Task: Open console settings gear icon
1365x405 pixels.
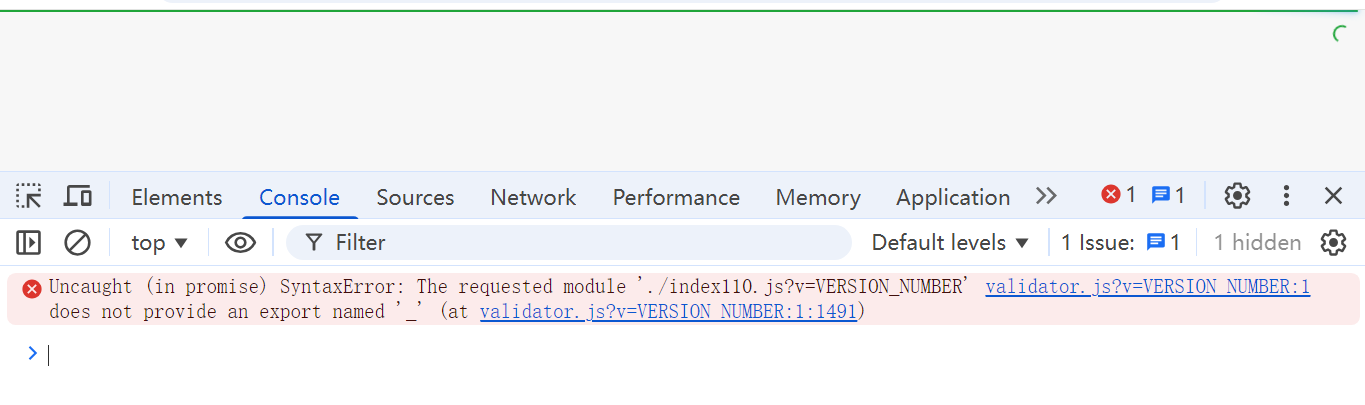Action: 1333,242
